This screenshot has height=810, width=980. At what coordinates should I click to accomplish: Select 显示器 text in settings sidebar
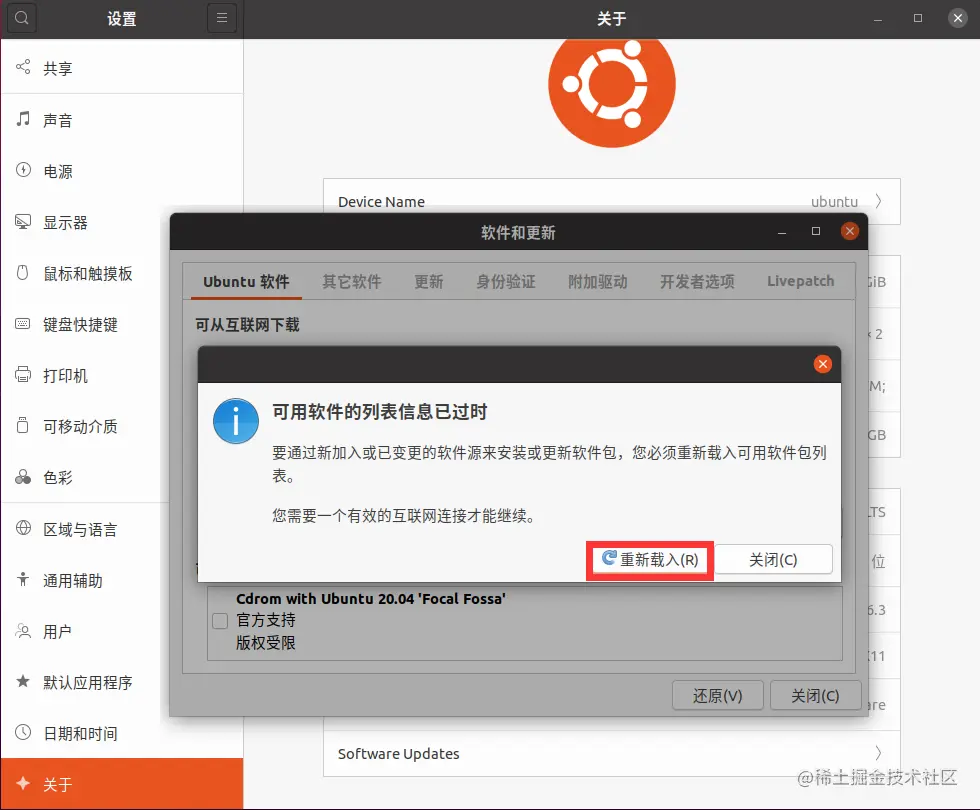pyautogui.click(x=65, y=222)
